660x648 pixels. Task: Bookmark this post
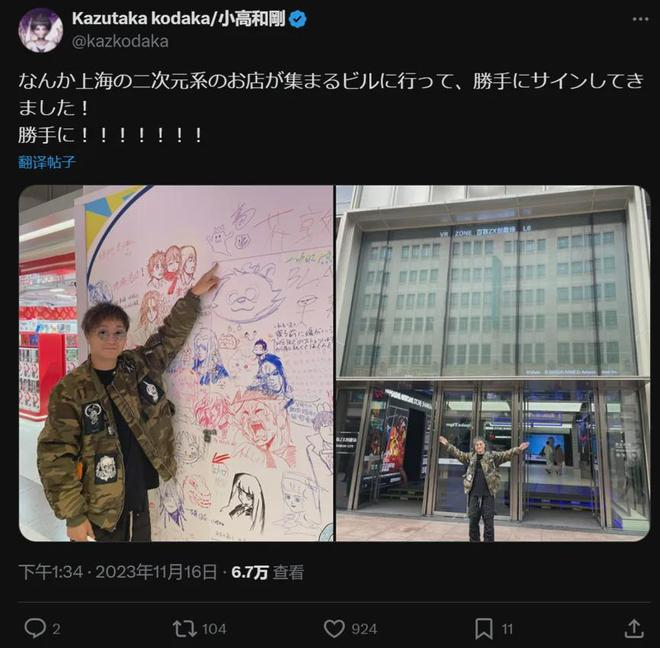pyautogui.click(x=484, y=629)
